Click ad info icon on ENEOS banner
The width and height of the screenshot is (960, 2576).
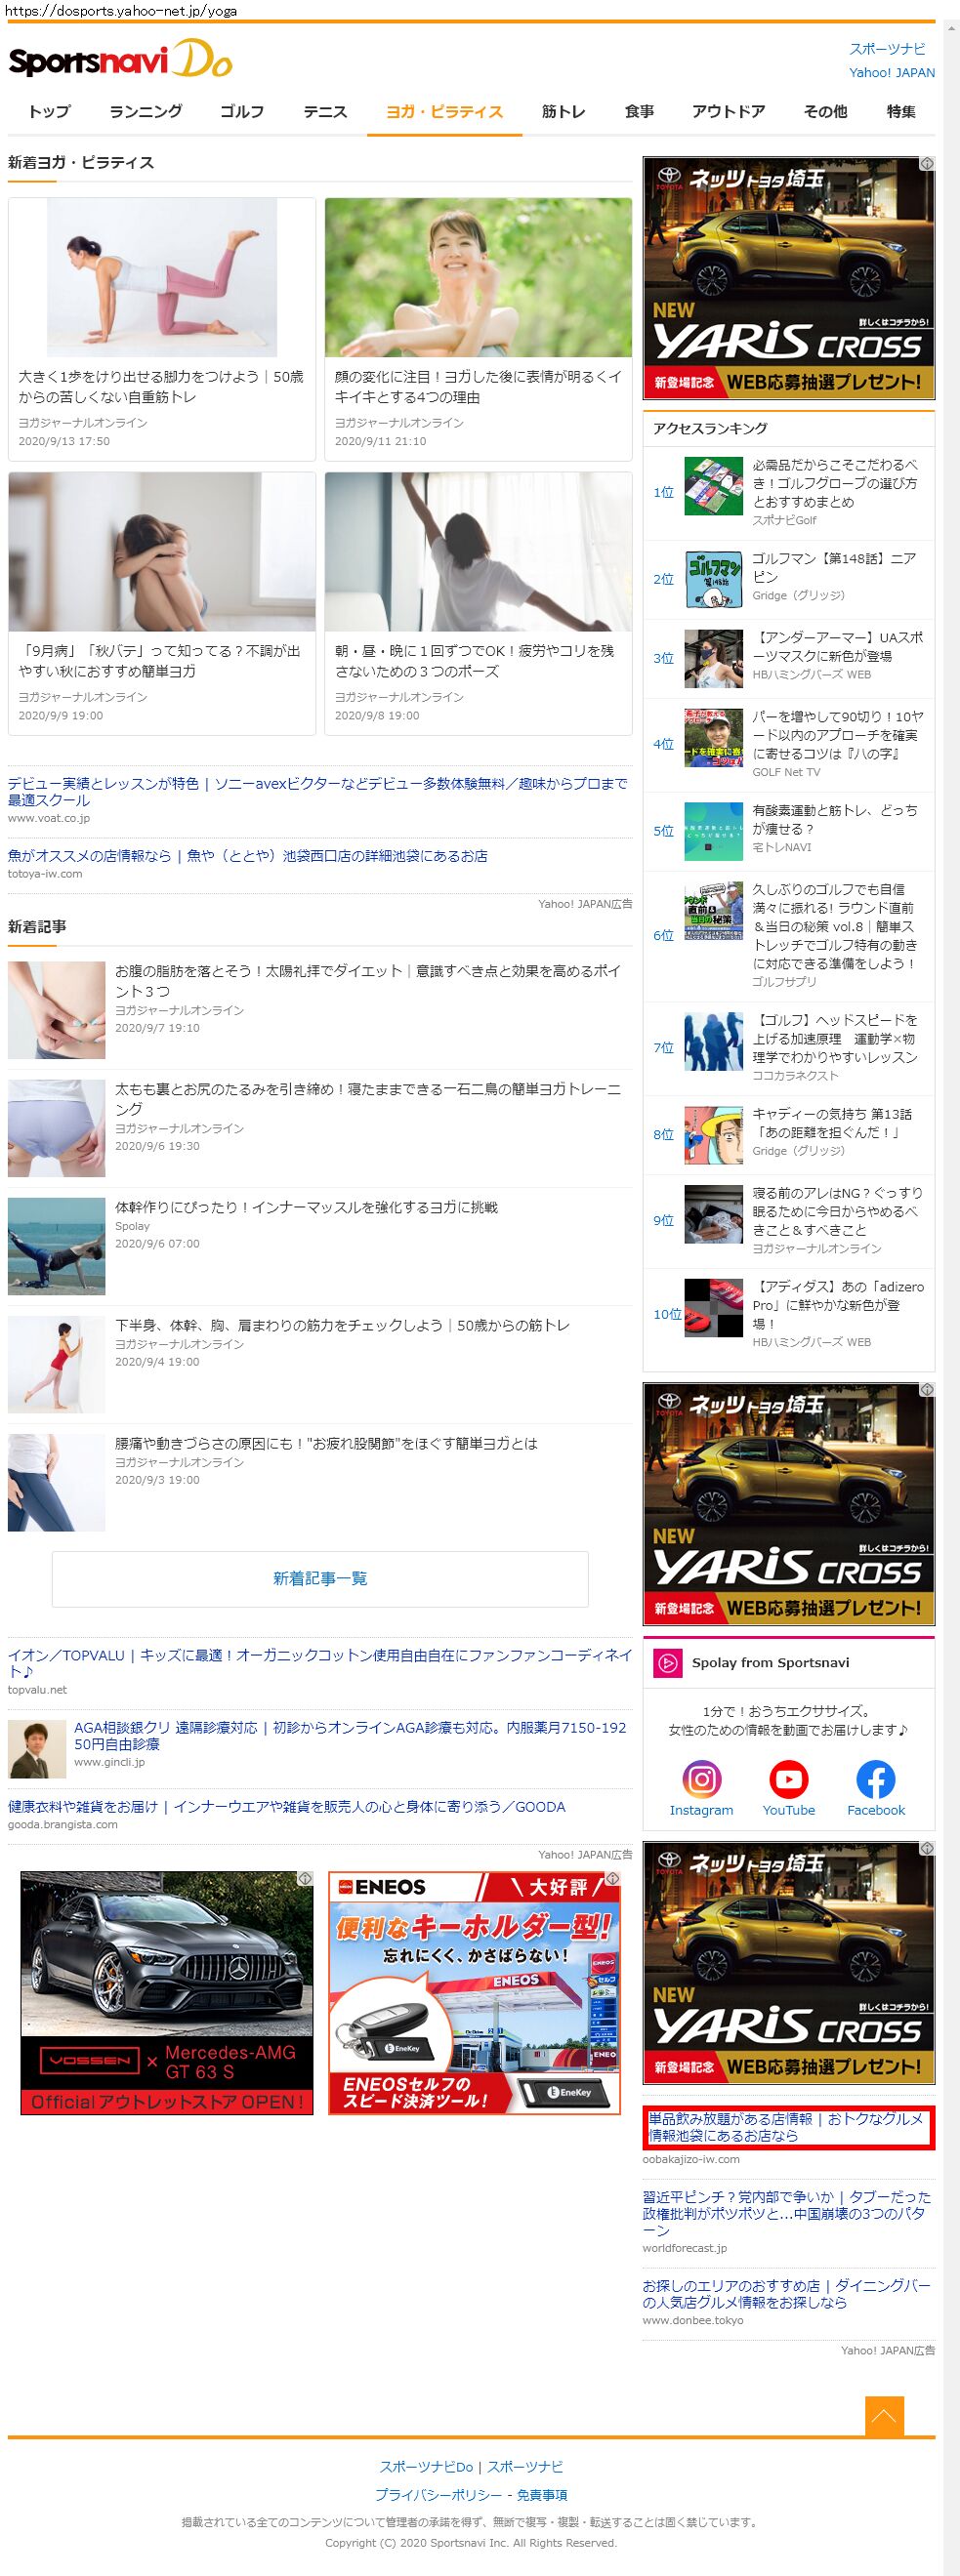[613, 1879]
